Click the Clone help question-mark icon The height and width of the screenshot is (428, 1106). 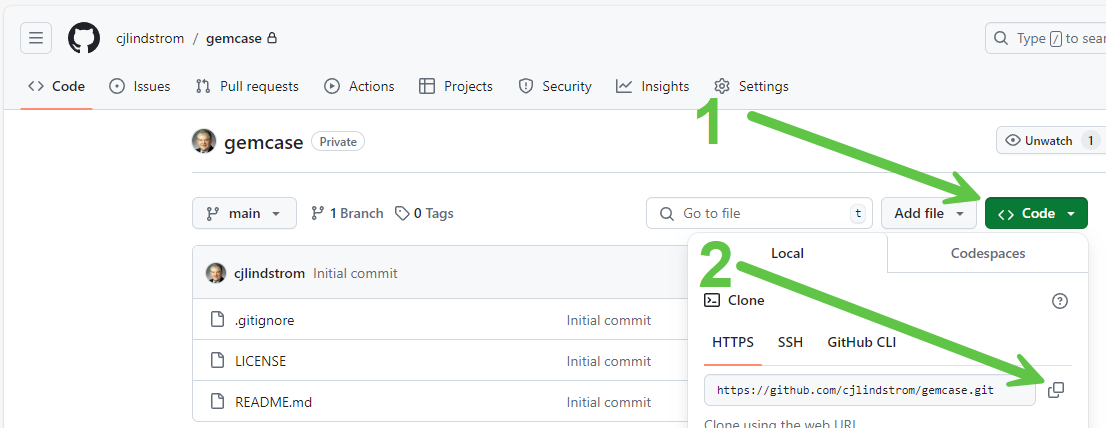click(1059, 301)
